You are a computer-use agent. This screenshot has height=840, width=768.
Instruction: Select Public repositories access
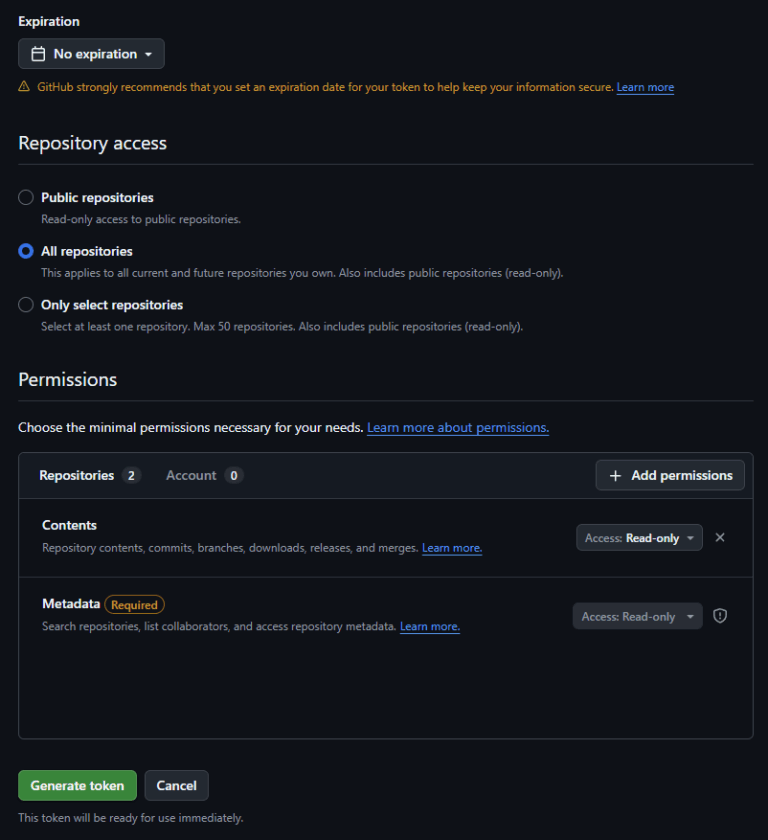coord(25,197)
